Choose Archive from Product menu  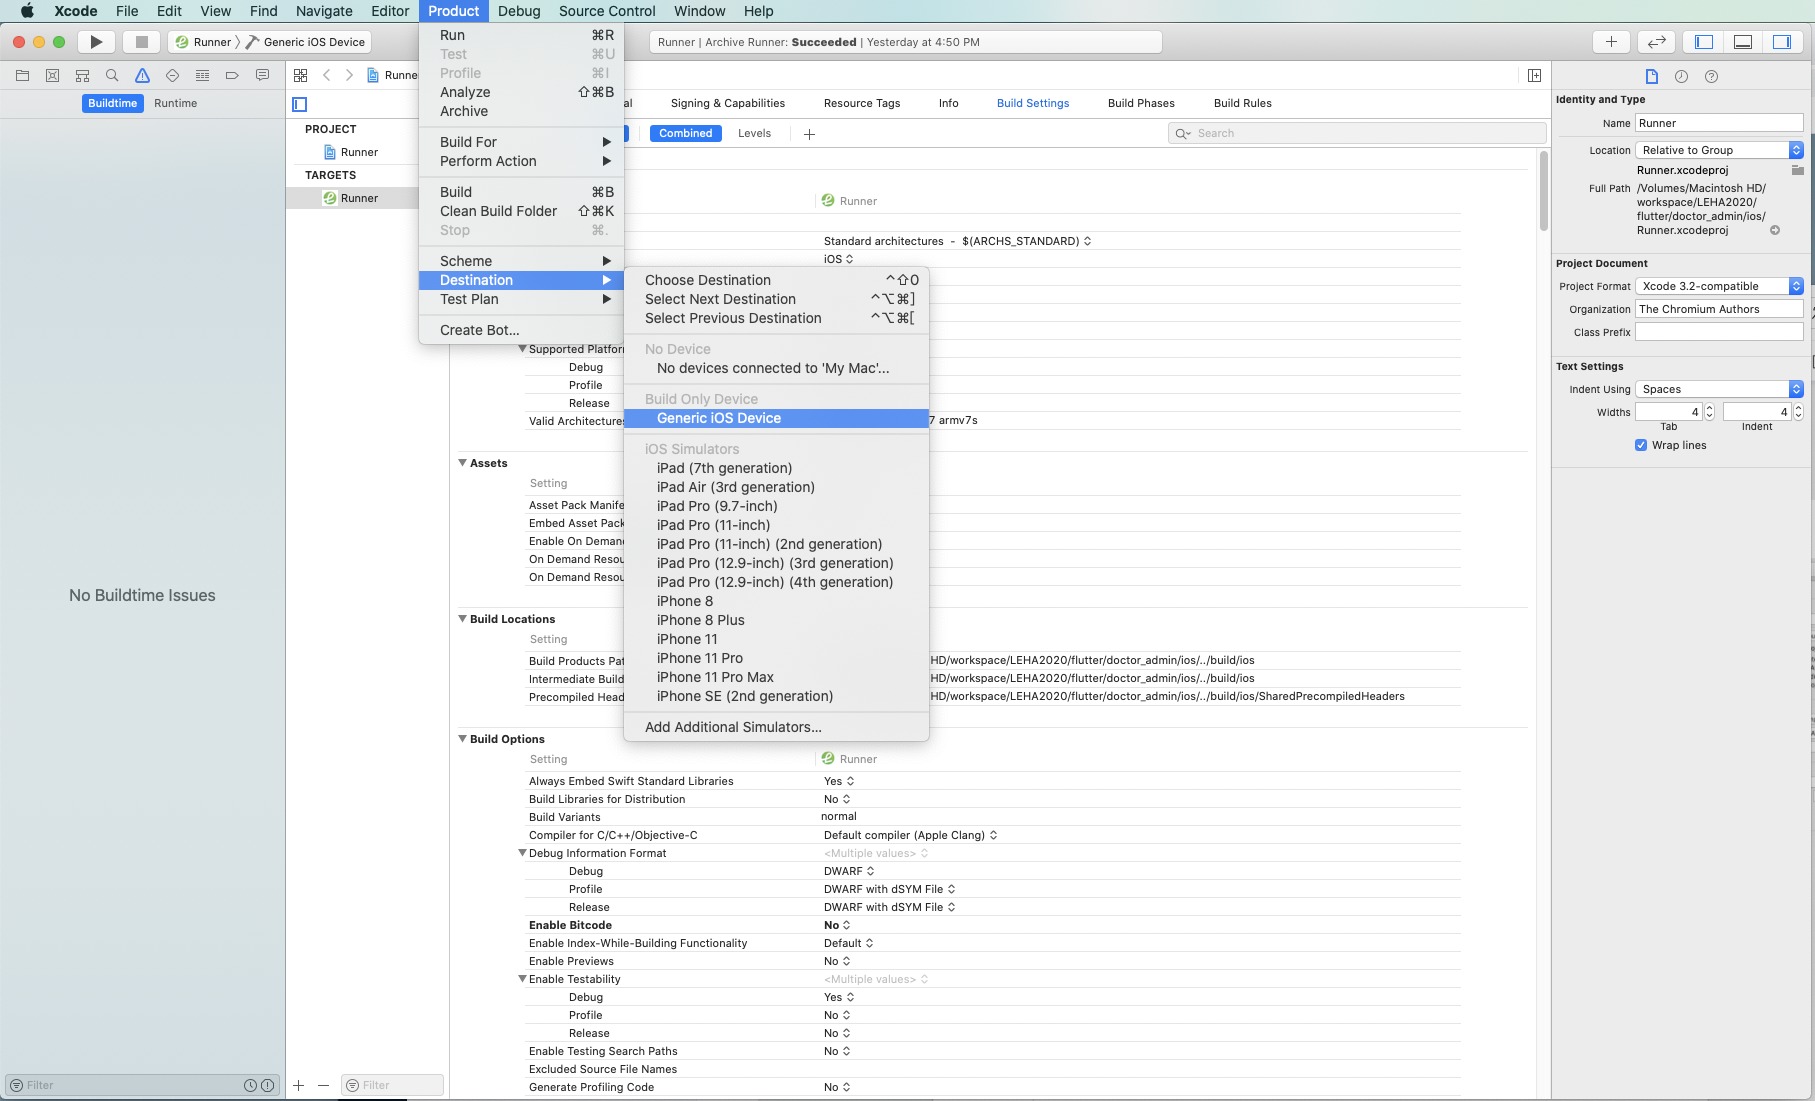521,111
